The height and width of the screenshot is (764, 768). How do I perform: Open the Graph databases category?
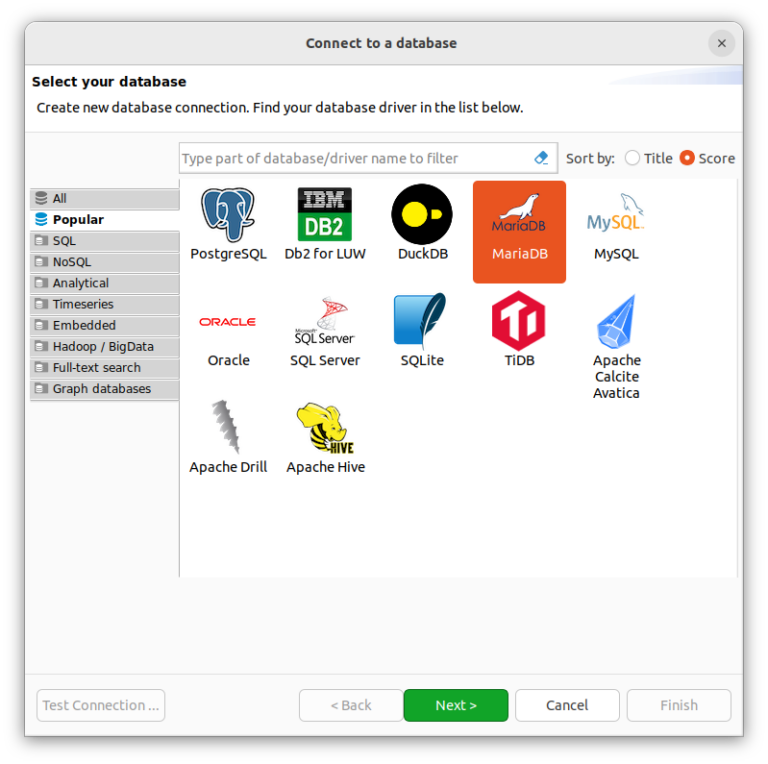click(101, 389)
